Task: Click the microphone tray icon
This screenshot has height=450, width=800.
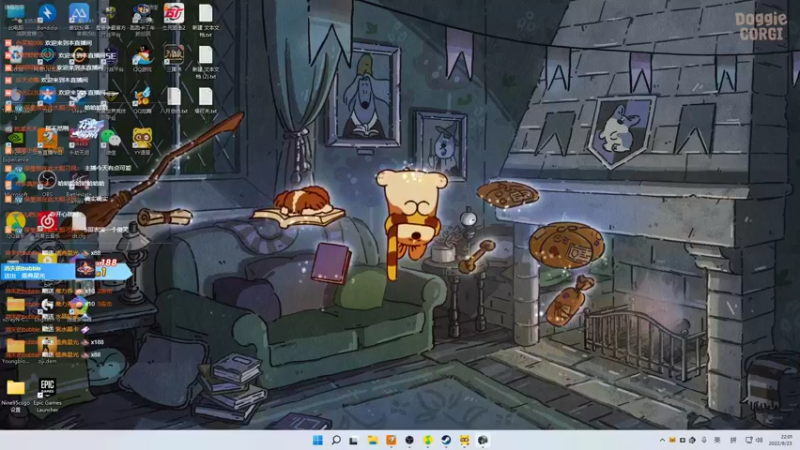Action: 704,440
